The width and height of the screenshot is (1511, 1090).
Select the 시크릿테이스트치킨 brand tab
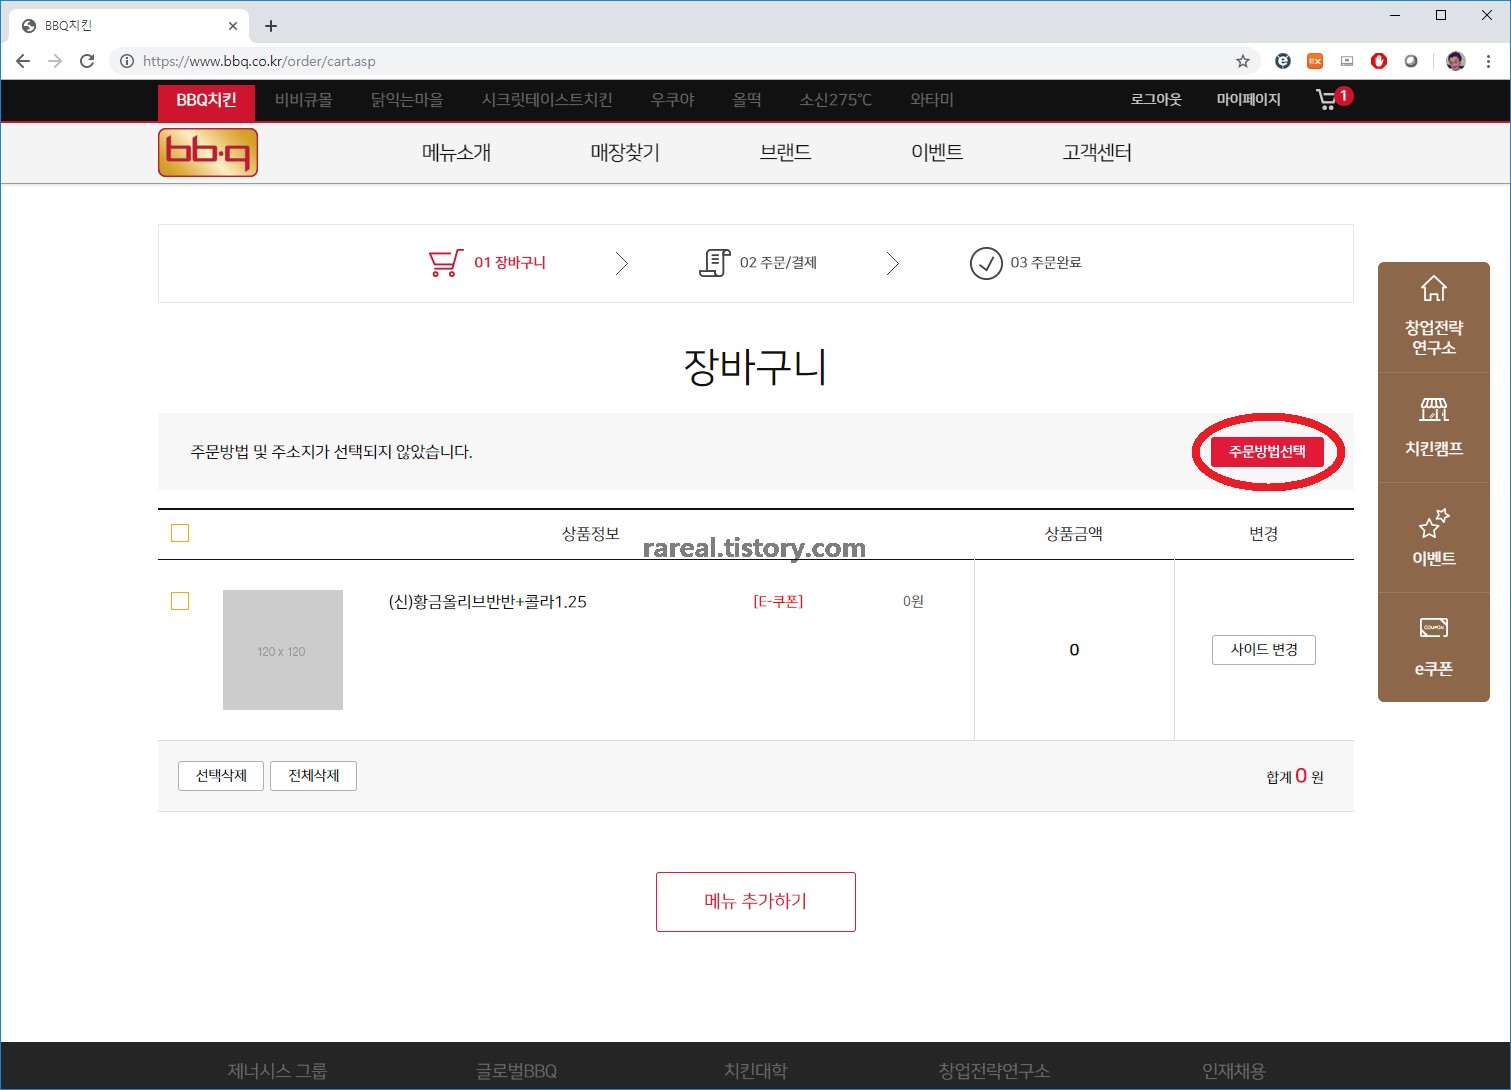coord(547,100)
